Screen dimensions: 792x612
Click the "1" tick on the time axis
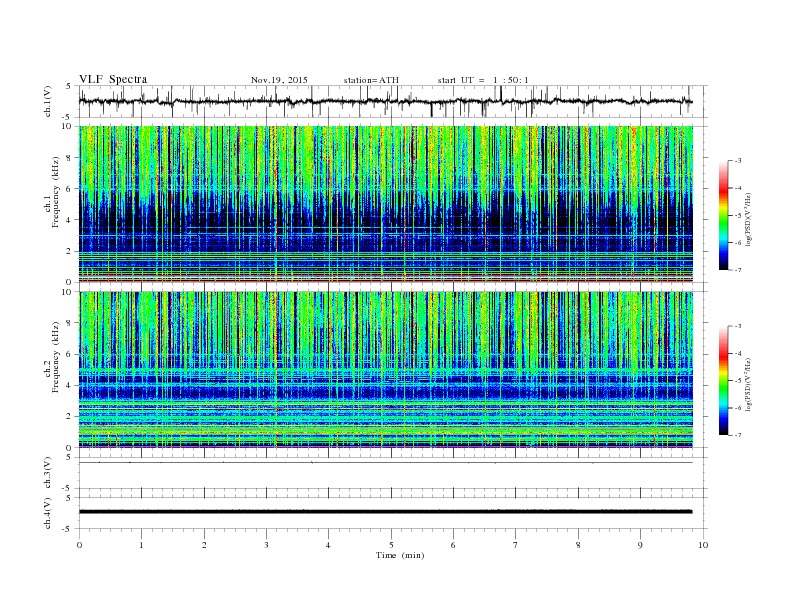[141, 545]
